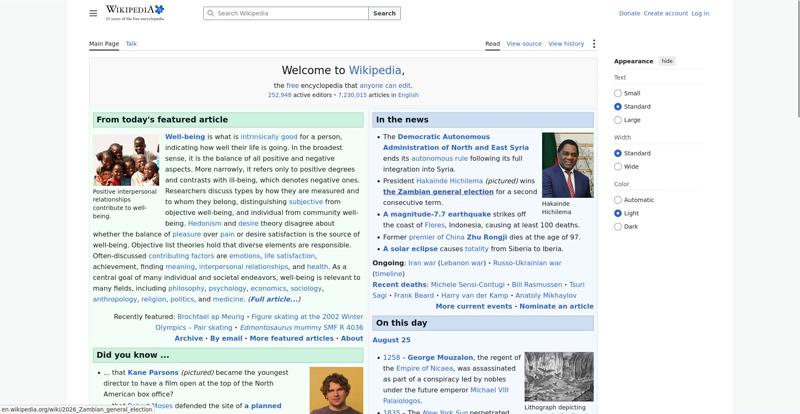Click the Create account link
The width and height of the screenshot is (800, 414).
pyautogui.click(x=665, y=13)
